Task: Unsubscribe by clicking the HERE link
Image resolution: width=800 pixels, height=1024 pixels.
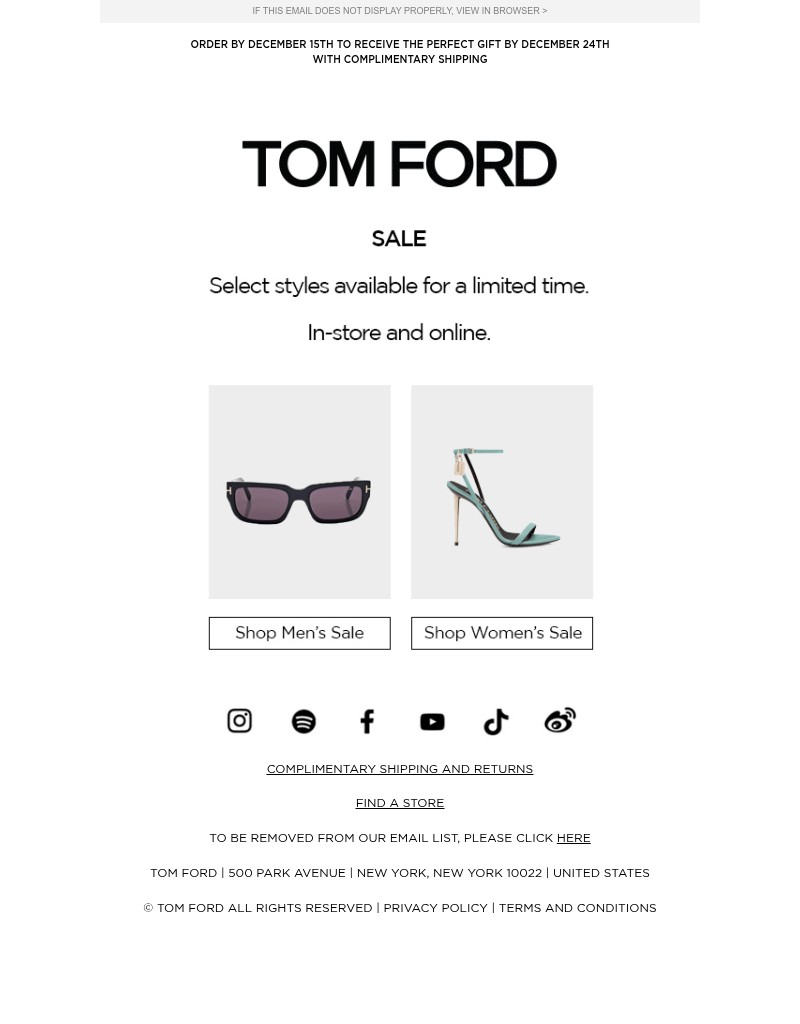Action: coord(573,838)
